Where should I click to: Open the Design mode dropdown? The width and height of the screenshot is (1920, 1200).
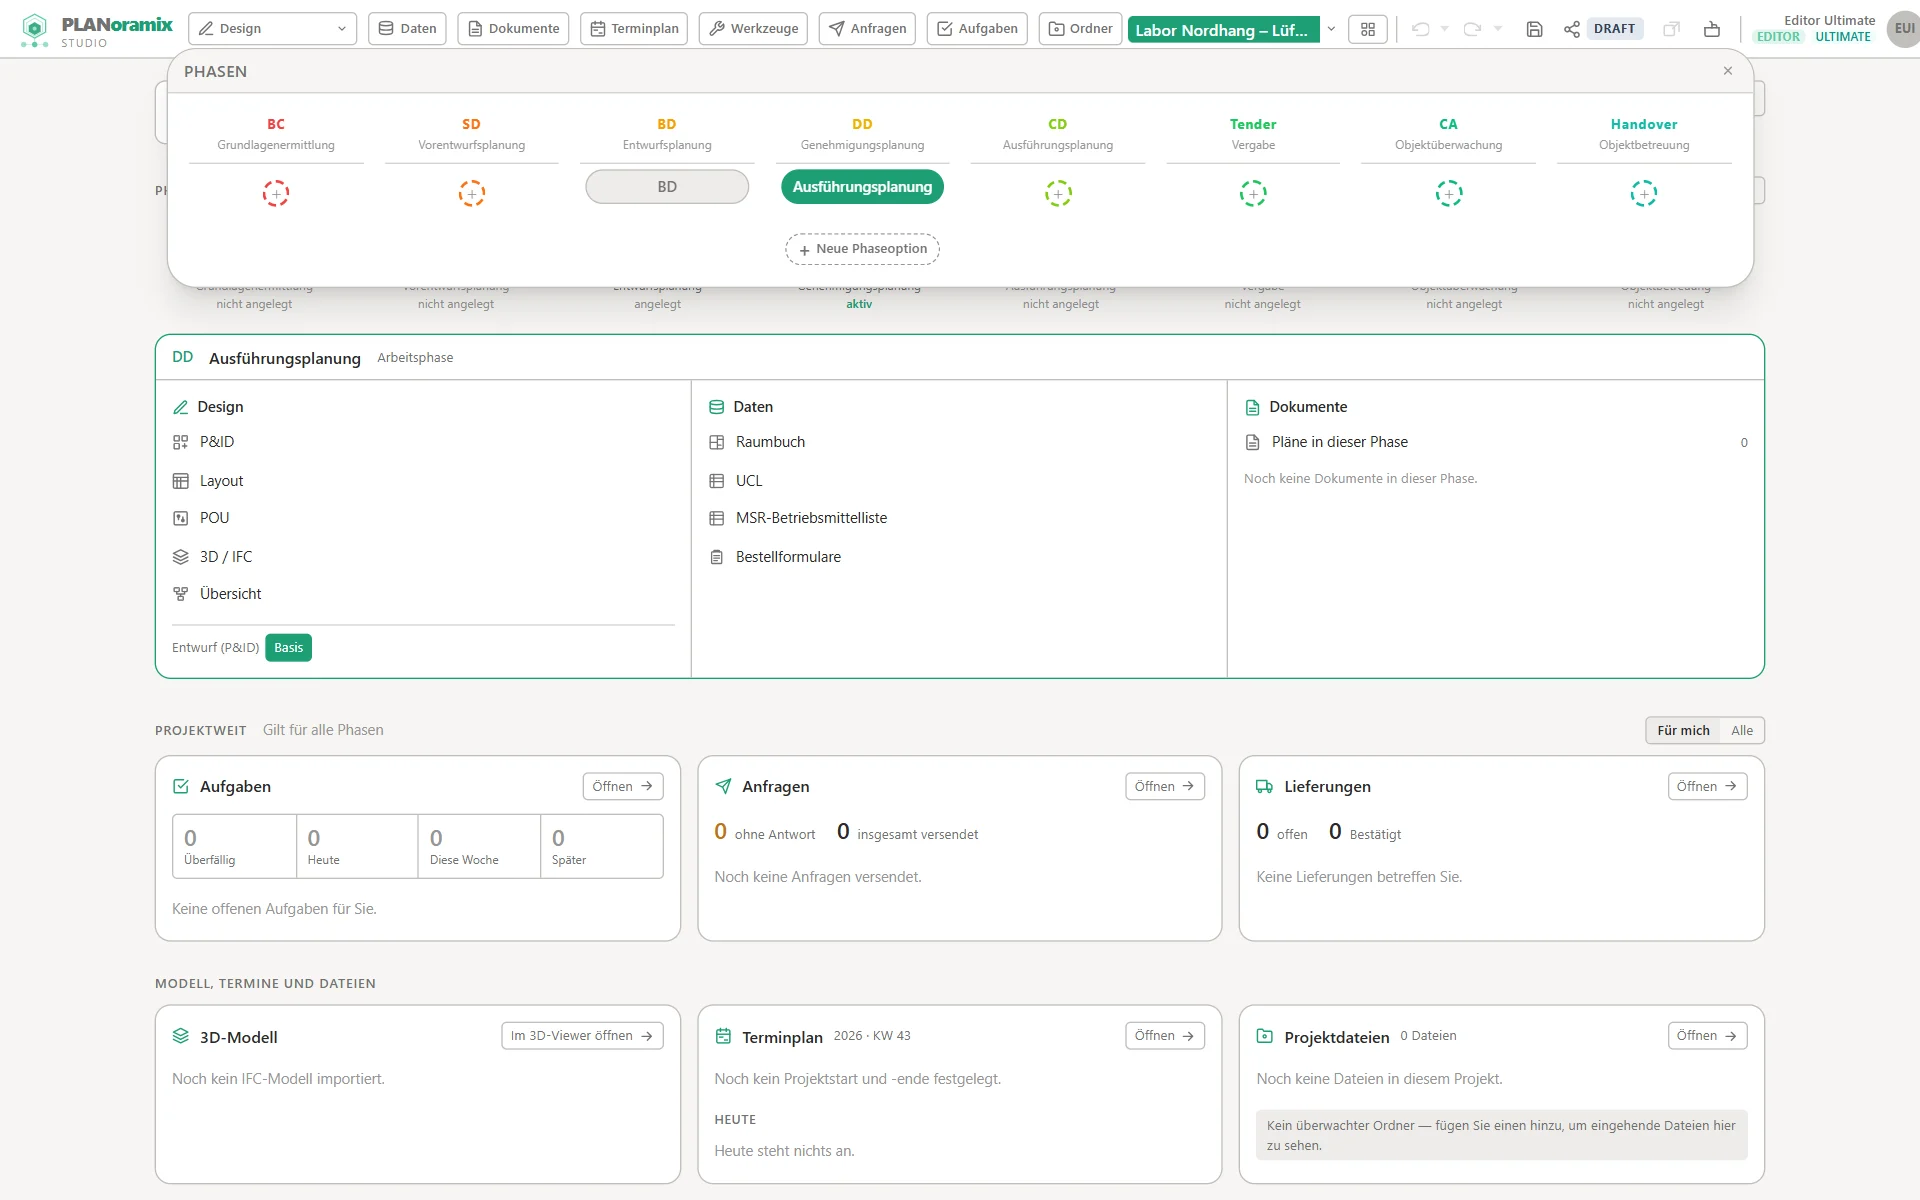tap(272, 29)
